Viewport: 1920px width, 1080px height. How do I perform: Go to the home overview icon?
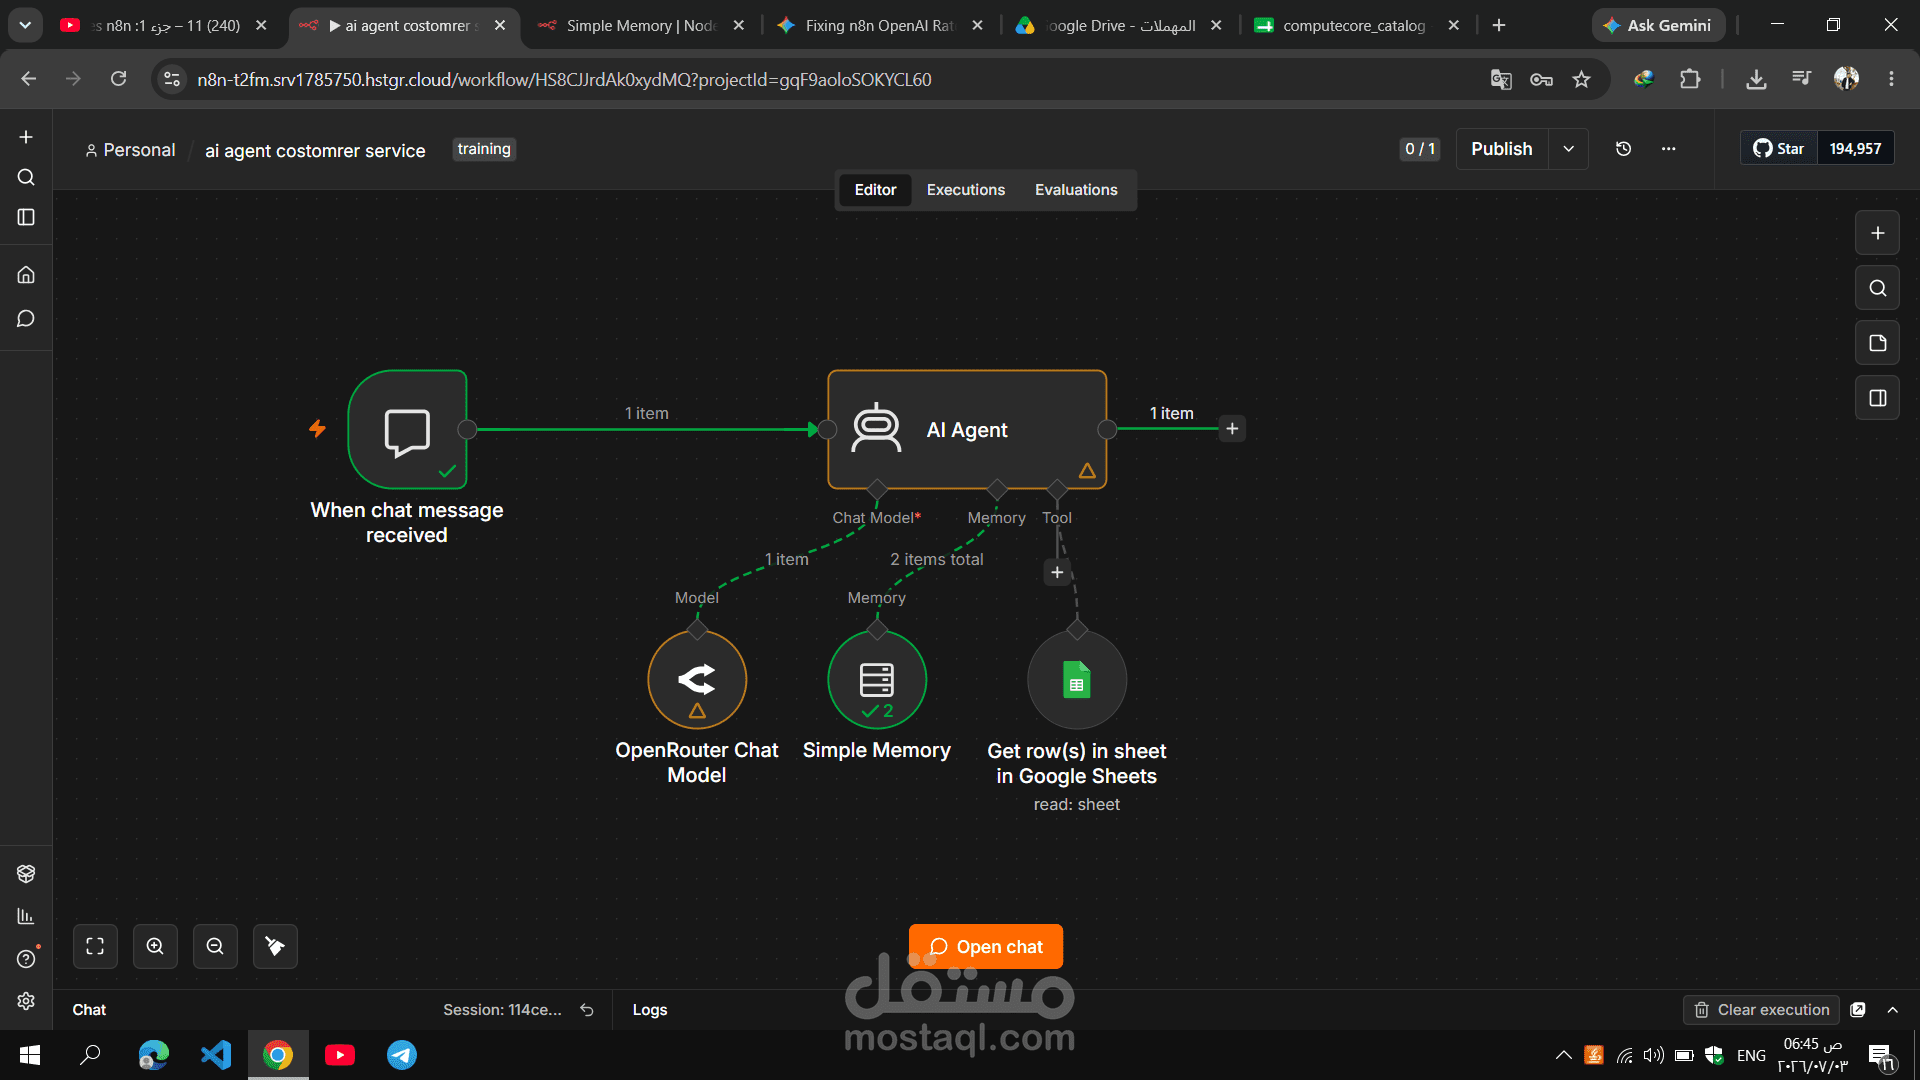click(x=26, y=274)
